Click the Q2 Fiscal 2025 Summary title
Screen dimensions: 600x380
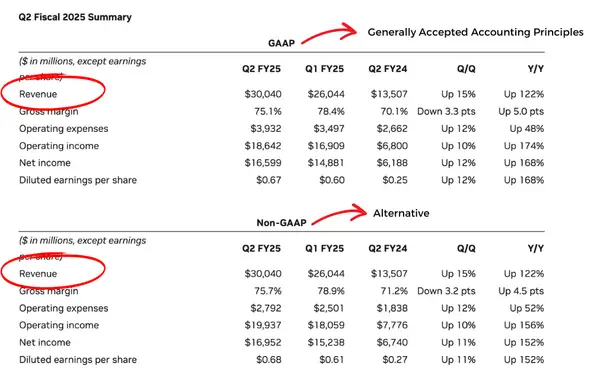click(x=75, y=17)
